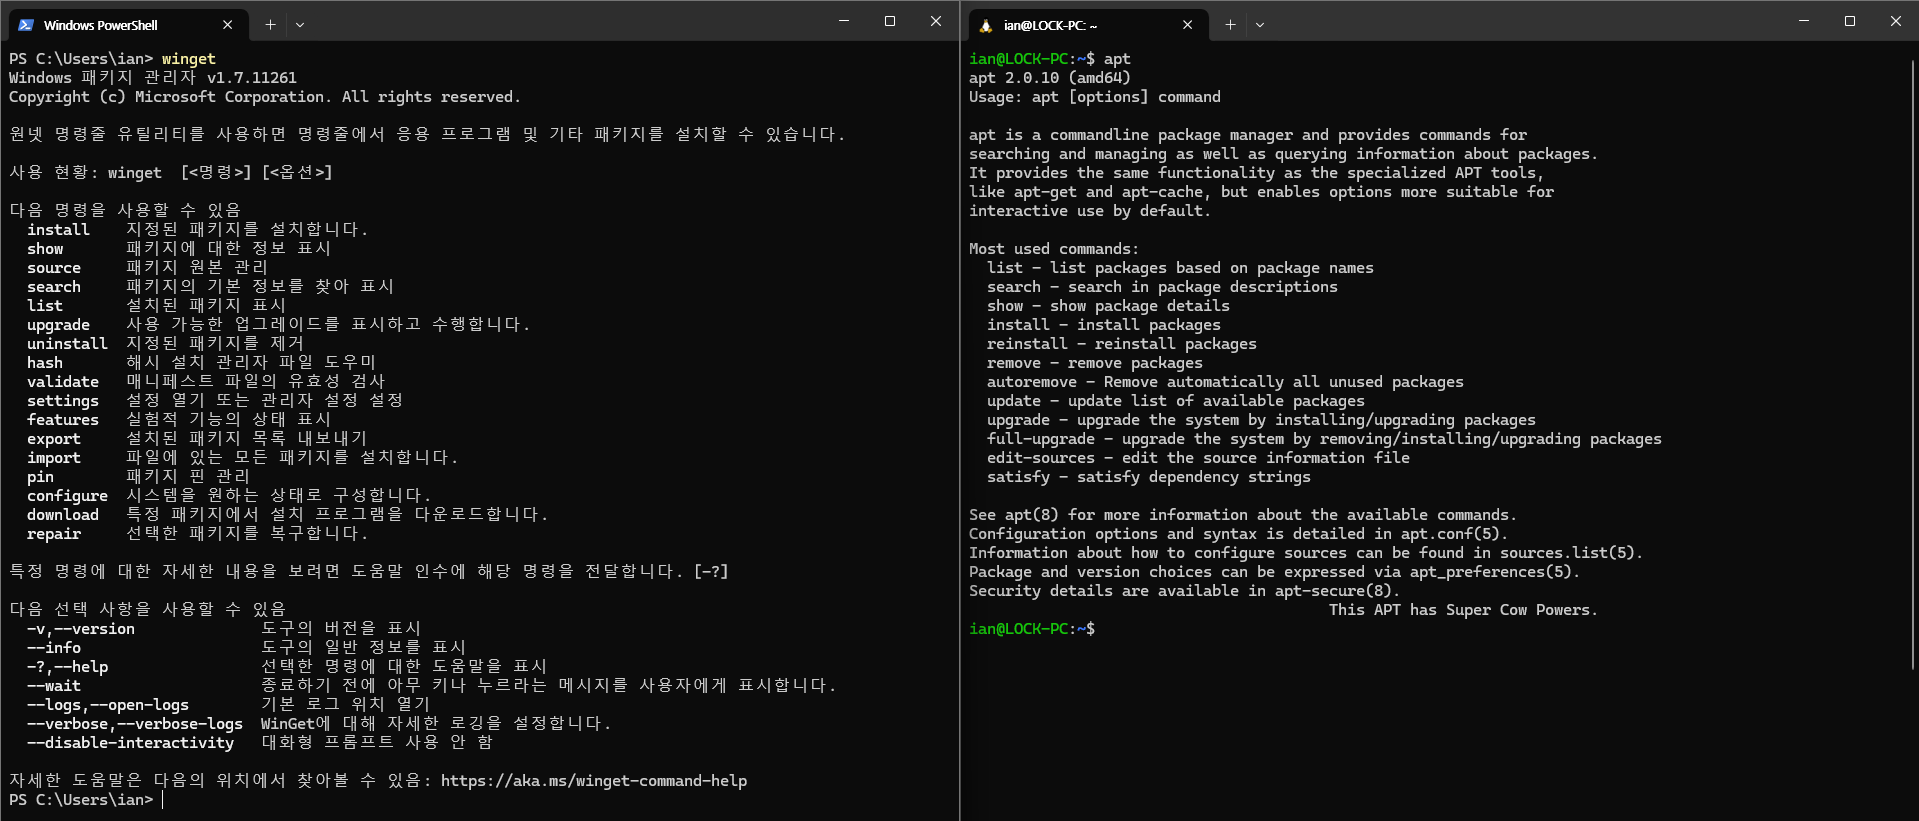Image resolution: width=1919 pixels, height=821 pixels.
Task: Click the 'autoremove' command in apt output
Action: [1032, 382]
